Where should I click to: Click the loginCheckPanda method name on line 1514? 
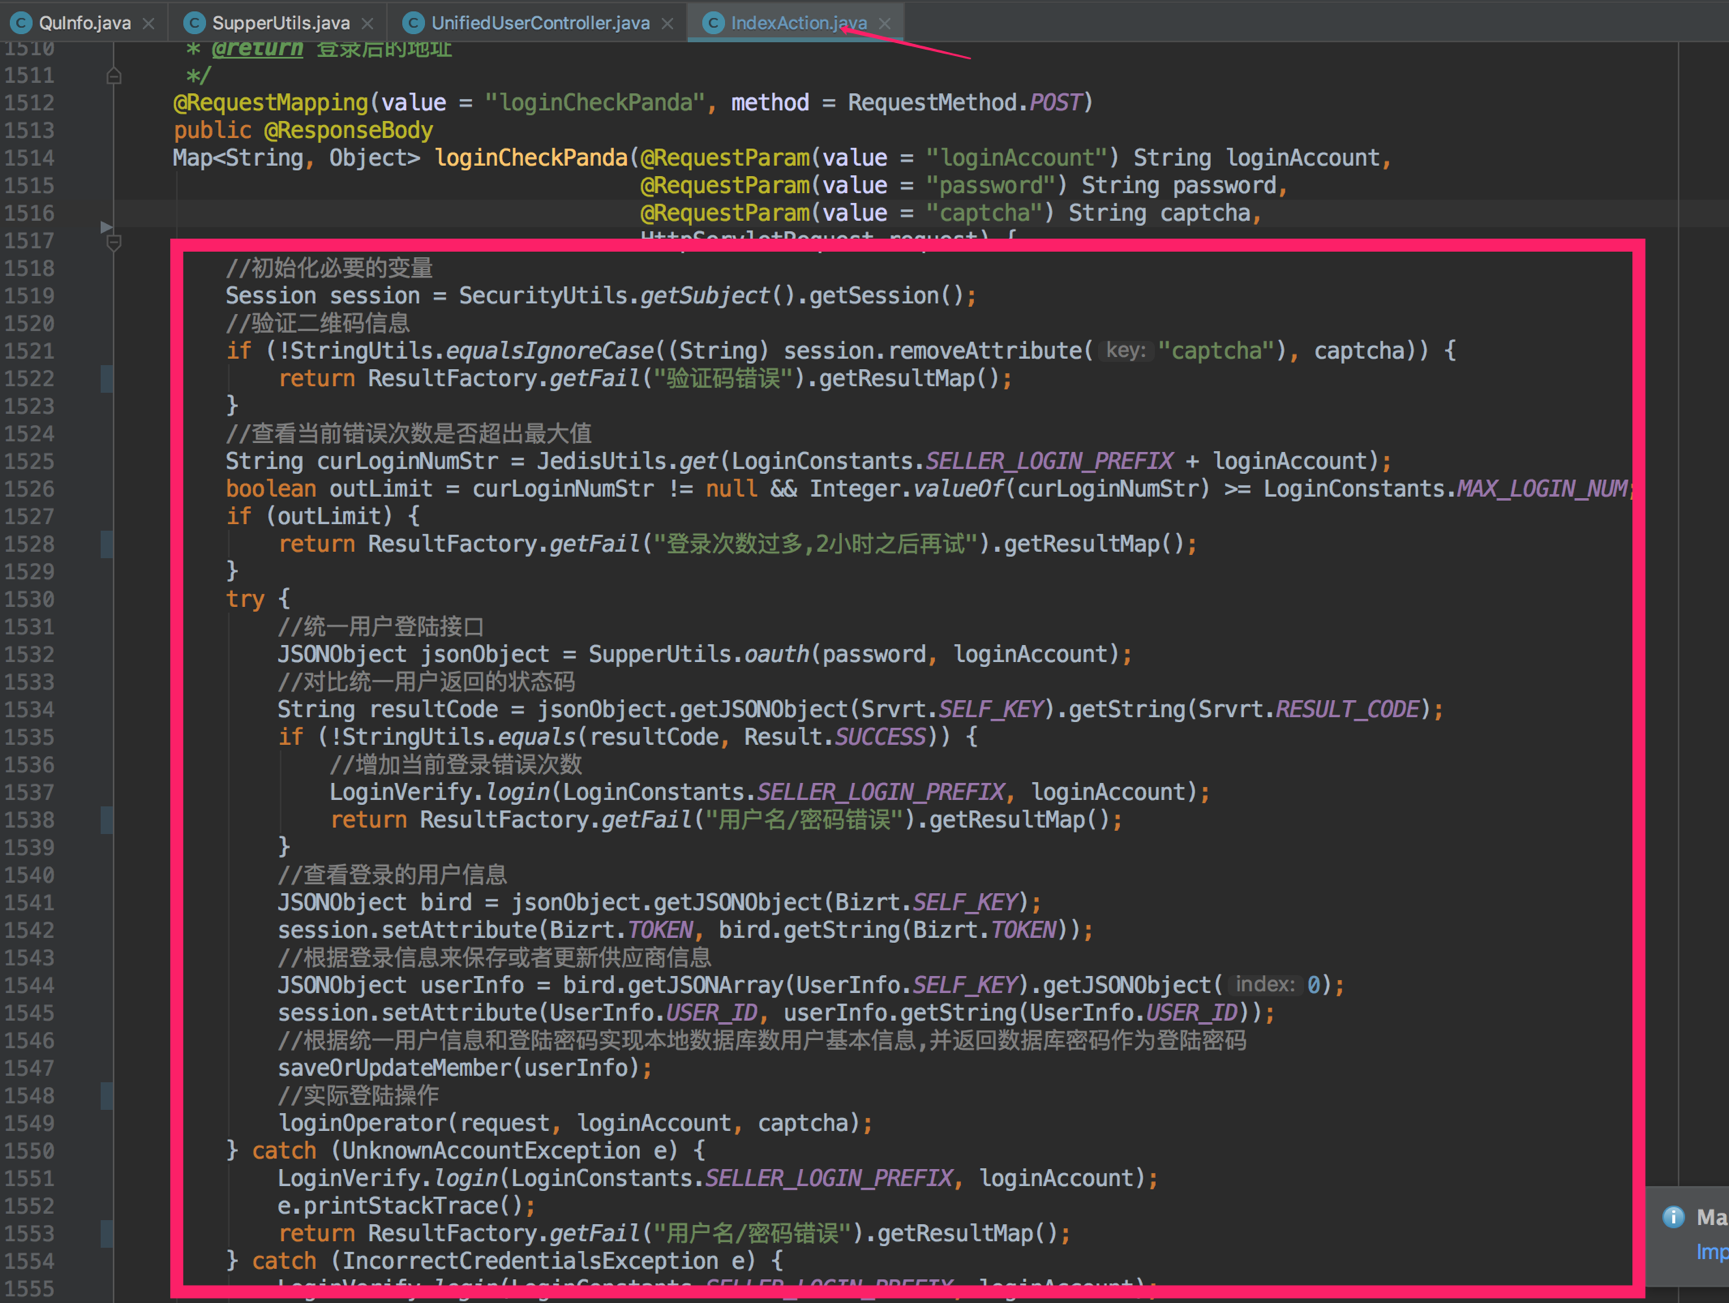(531, 158)
